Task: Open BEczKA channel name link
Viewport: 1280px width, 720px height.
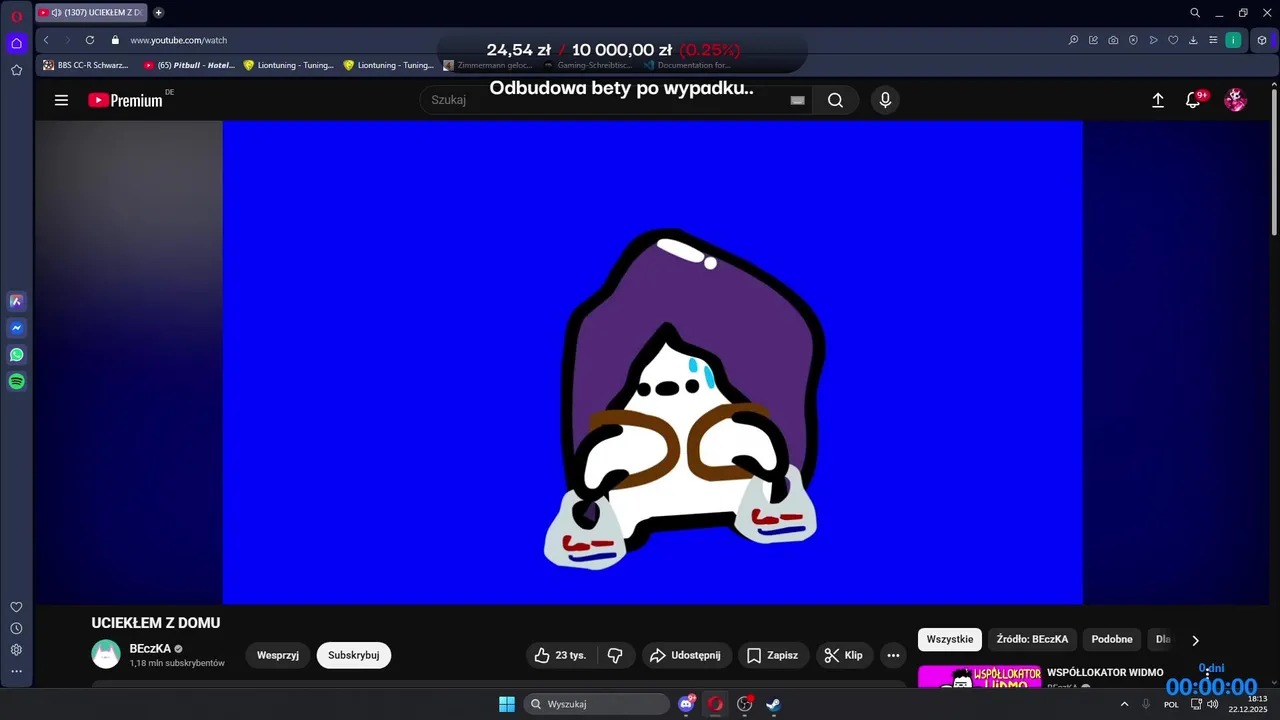Action: [x=150, y=648]
